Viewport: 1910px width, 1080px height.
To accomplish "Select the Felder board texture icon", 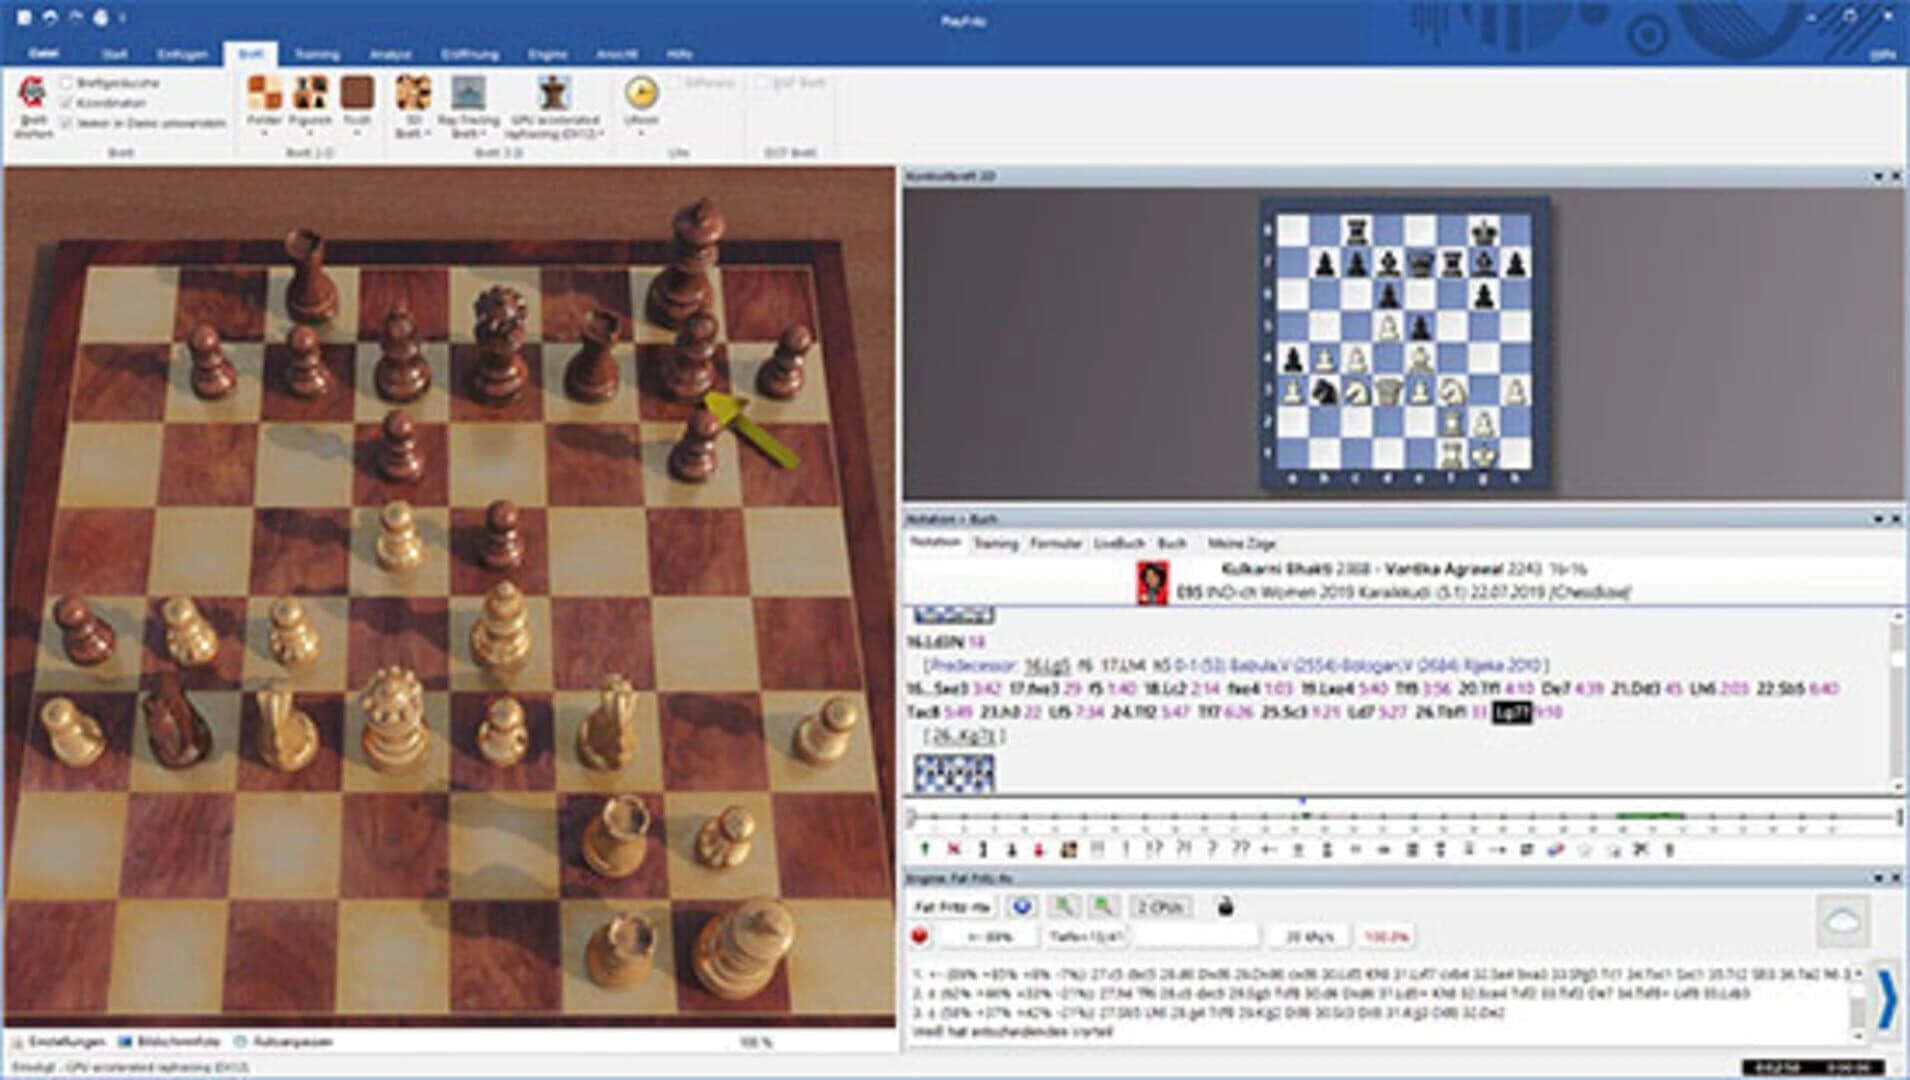I will [263, 95].
